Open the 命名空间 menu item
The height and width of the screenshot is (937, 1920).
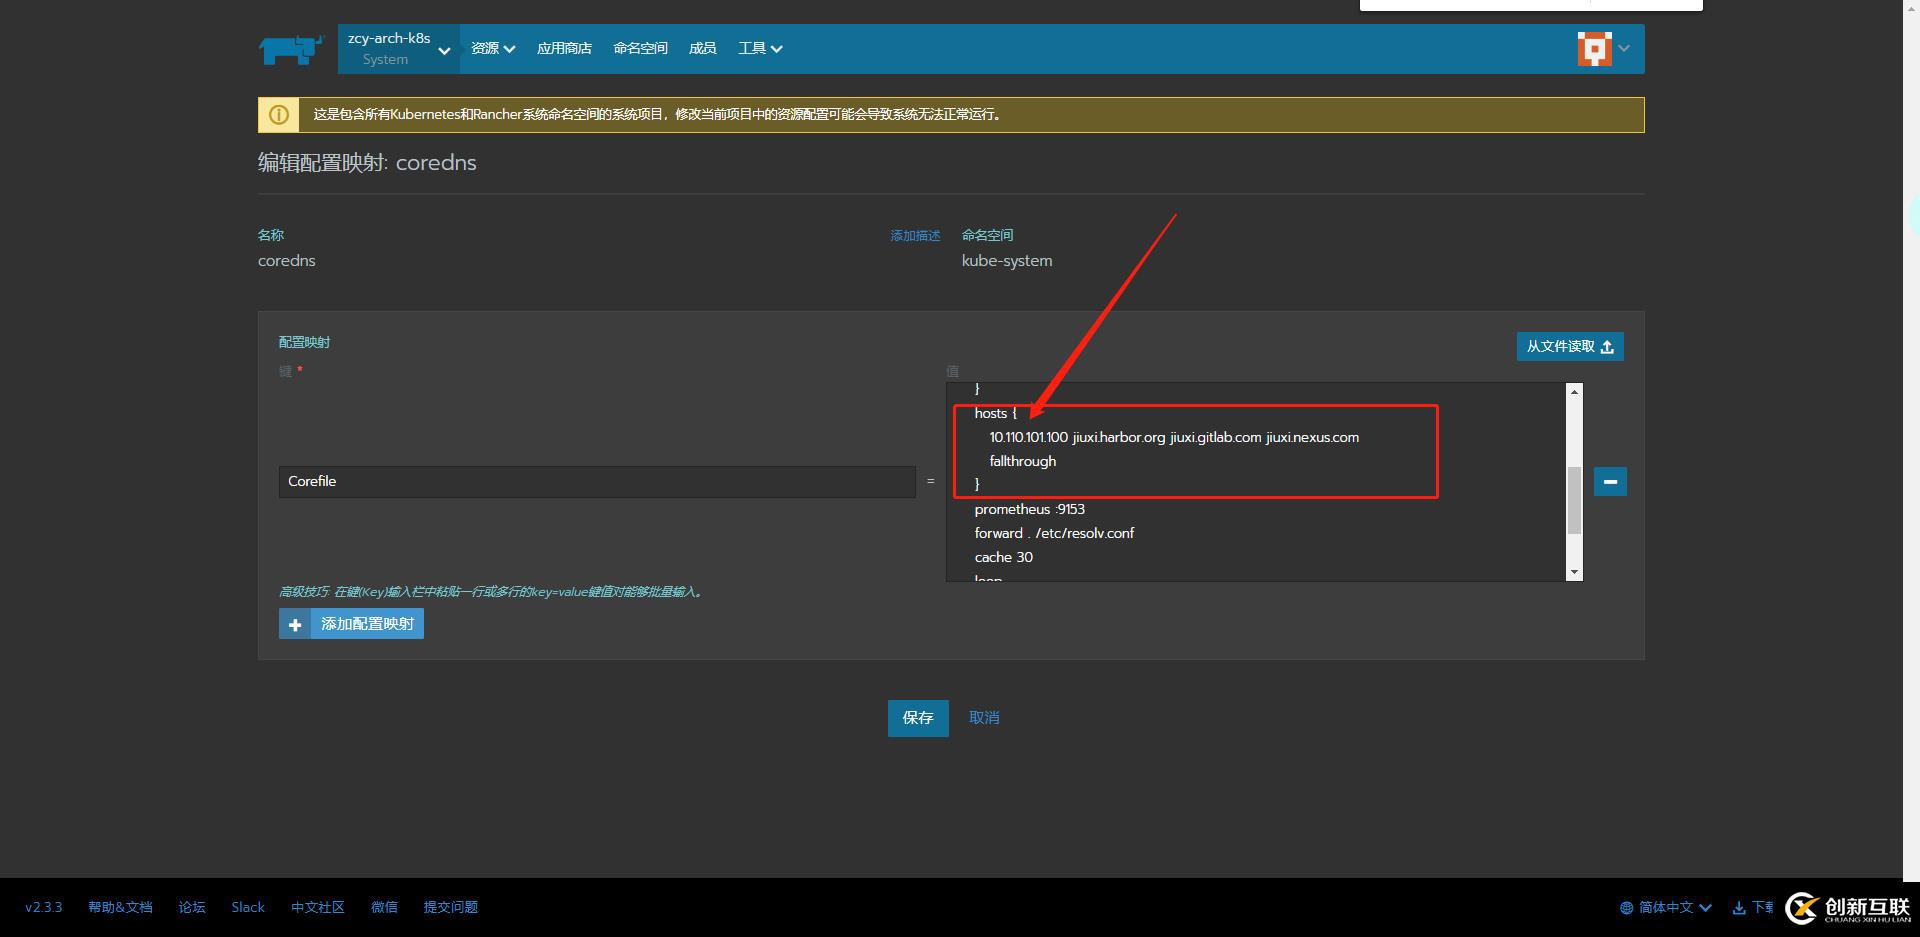(640, 49)
